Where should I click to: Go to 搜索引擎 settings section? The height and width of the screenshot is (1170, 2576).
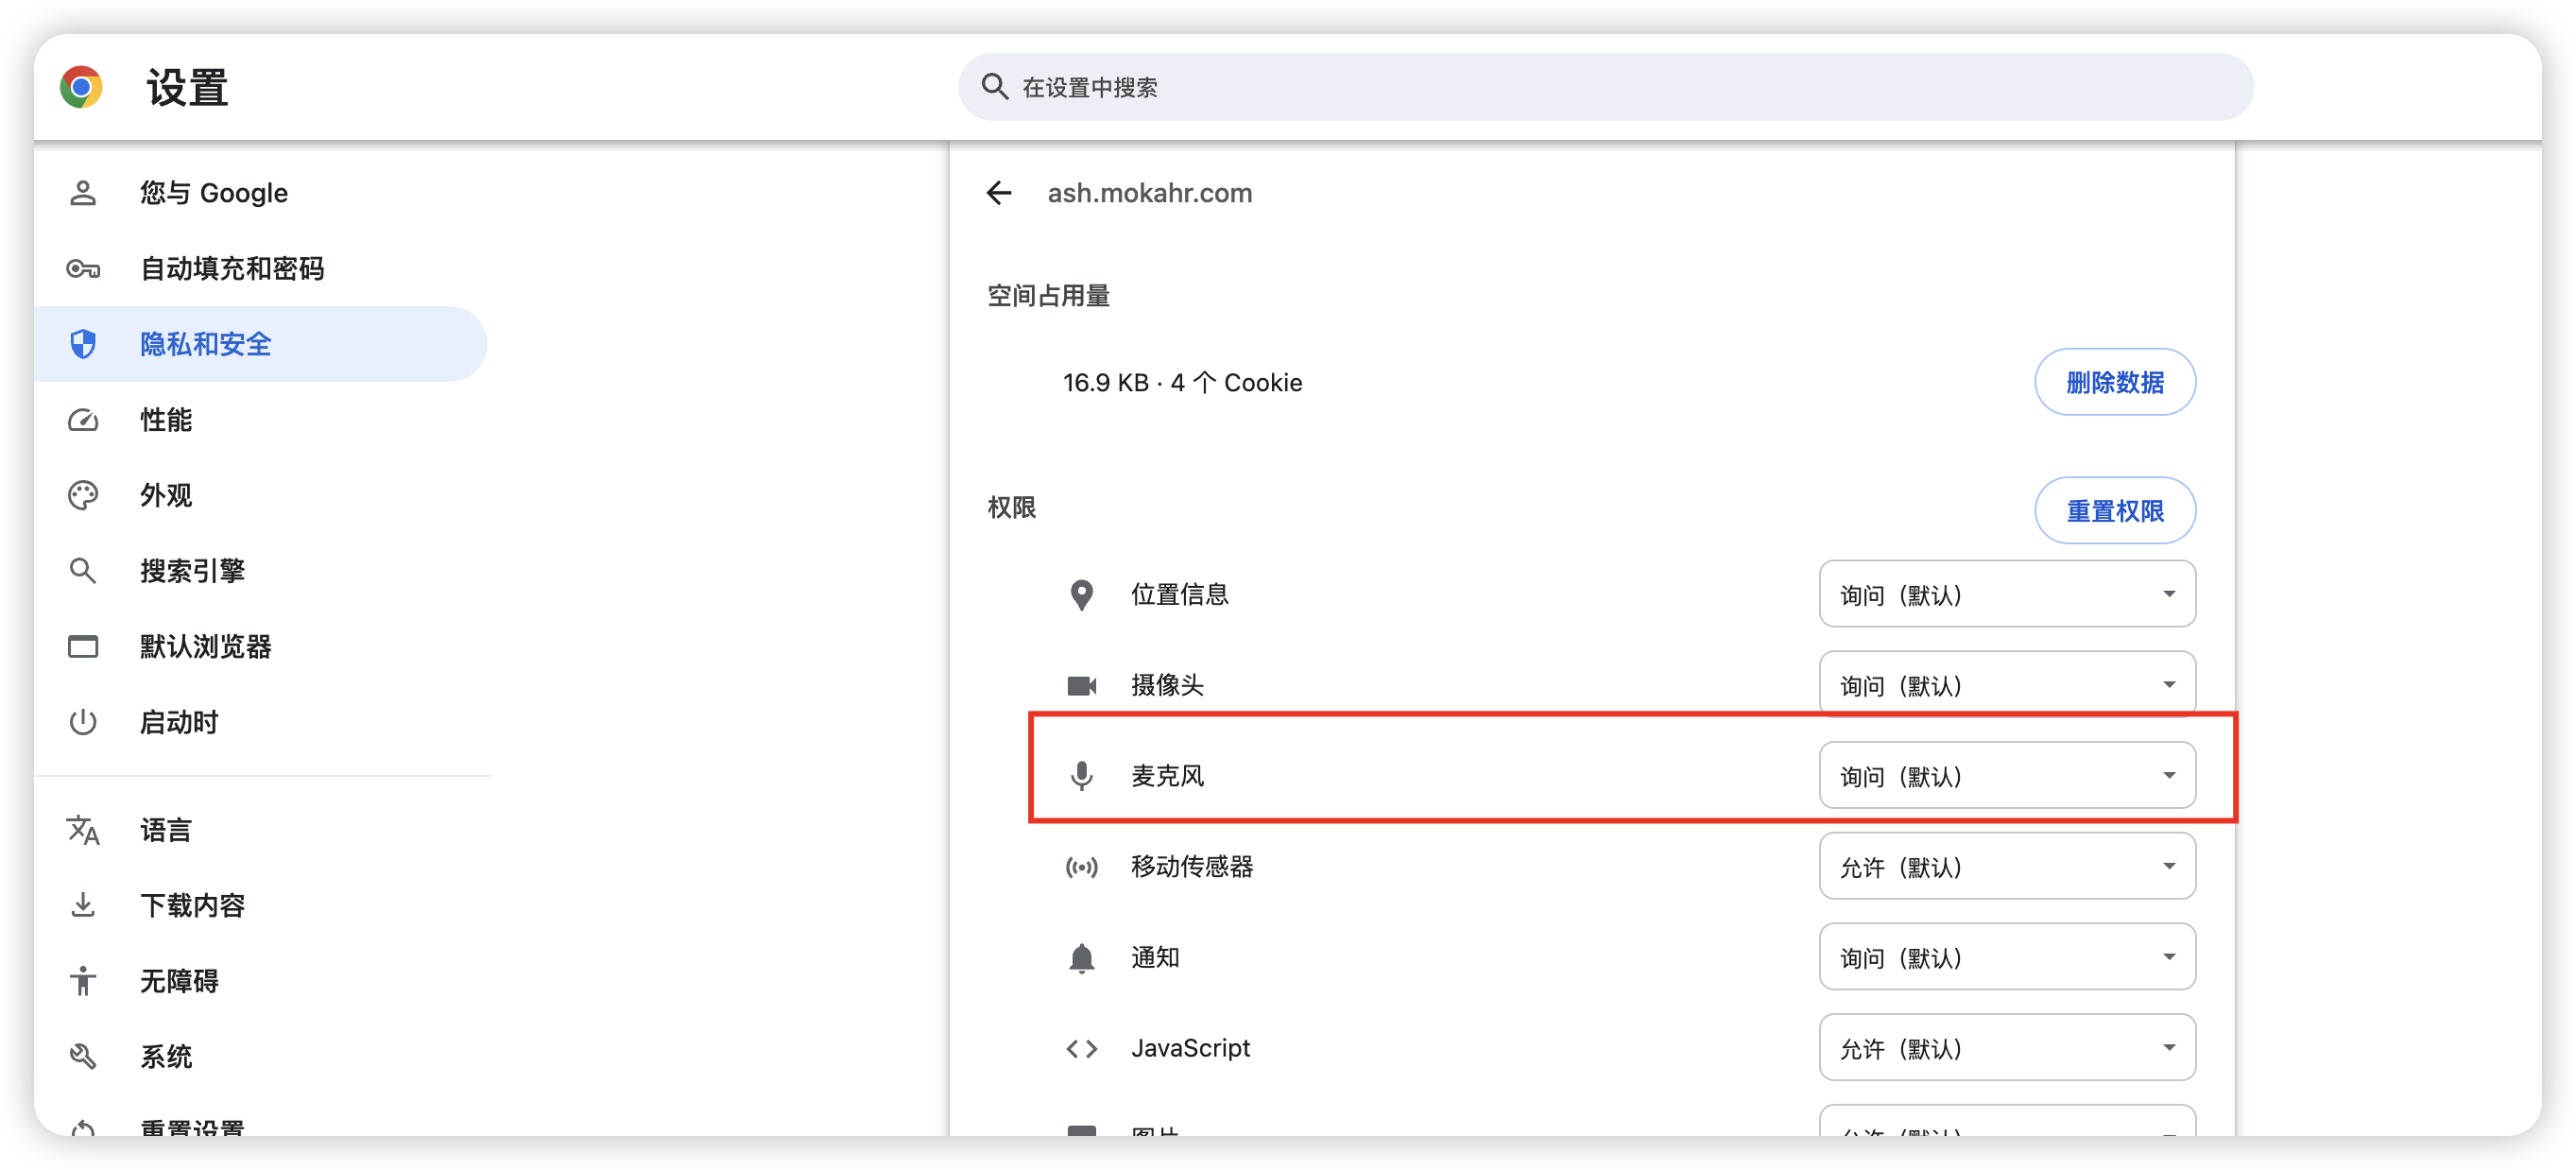pos(192,571)
